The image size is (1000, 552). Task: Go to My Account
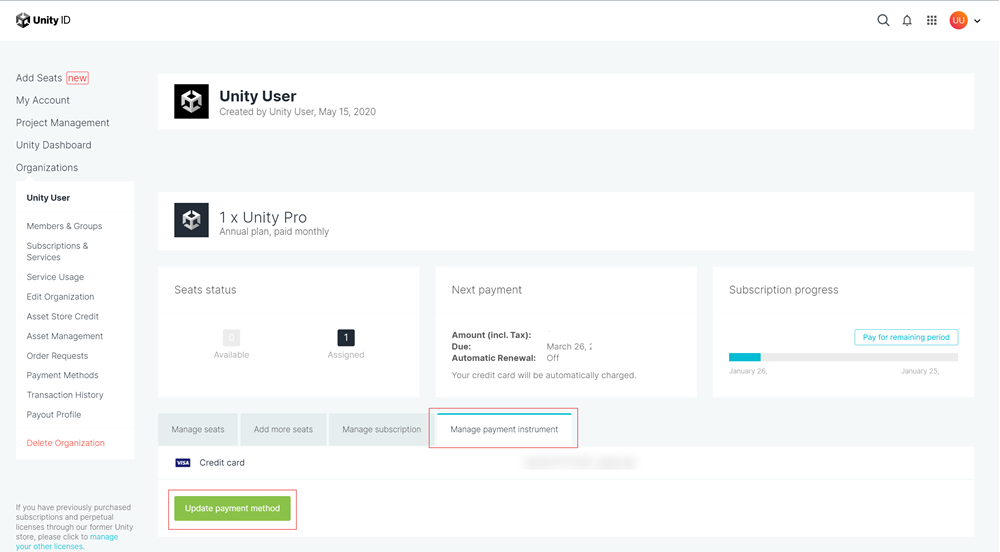(x=43, y=100)
